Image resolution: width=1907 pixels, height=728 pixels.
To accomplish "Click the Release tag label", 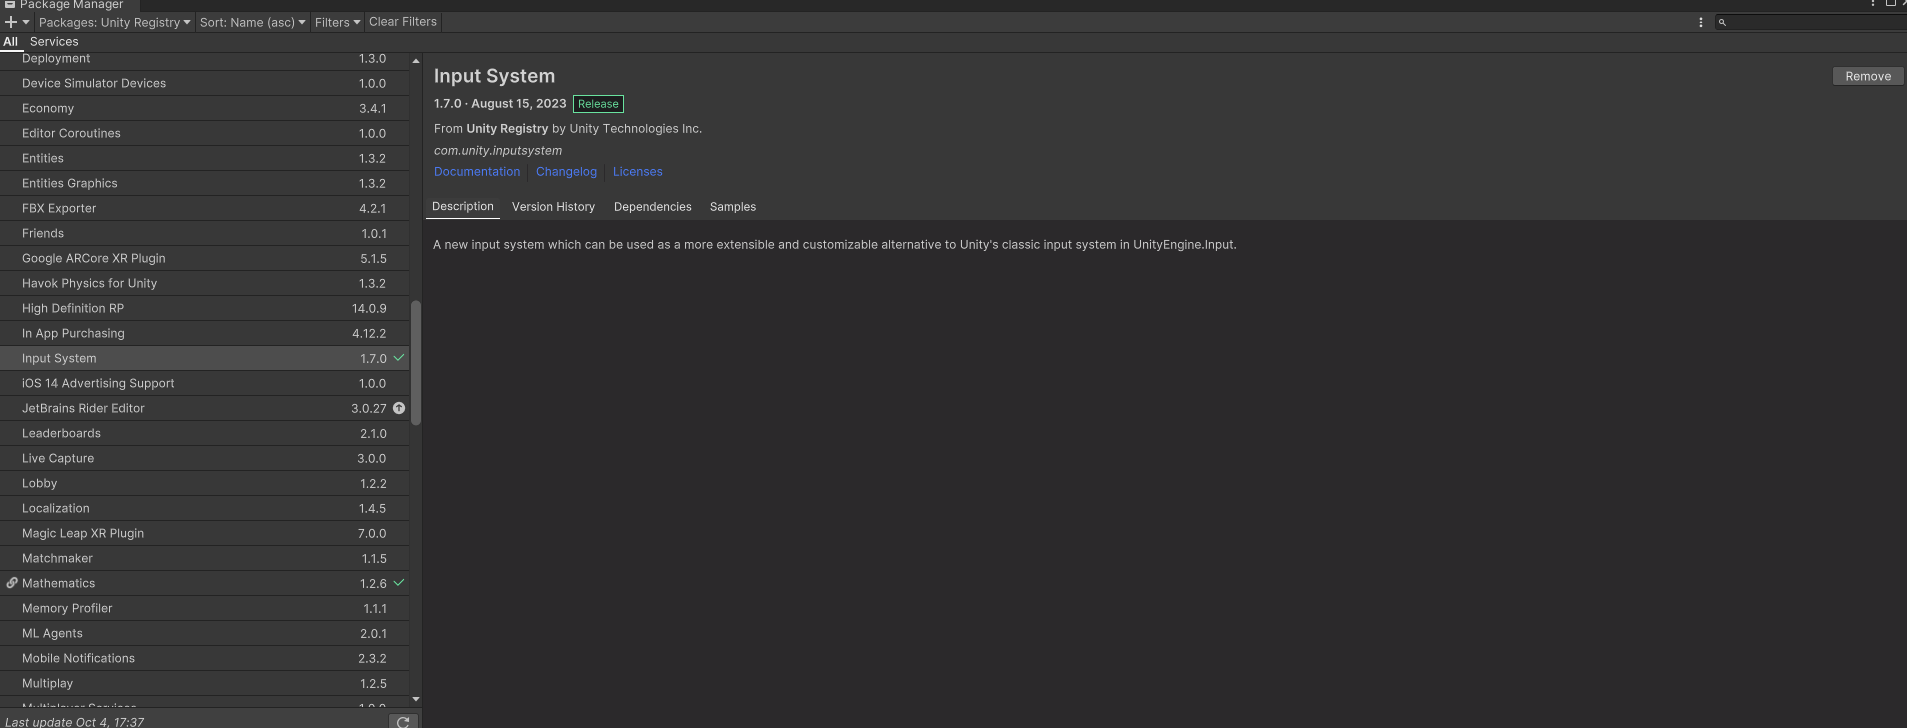I will click(598, 104).
